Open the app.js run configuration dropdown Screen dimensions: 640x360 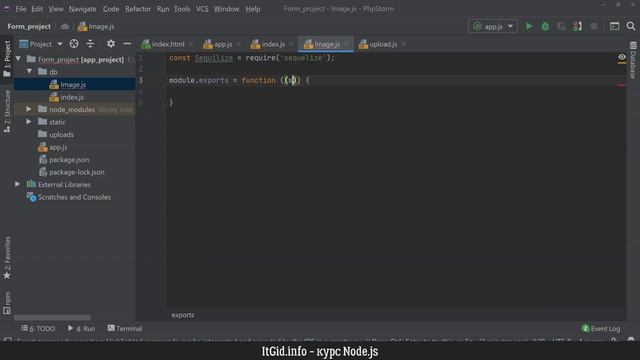[493, 27]
